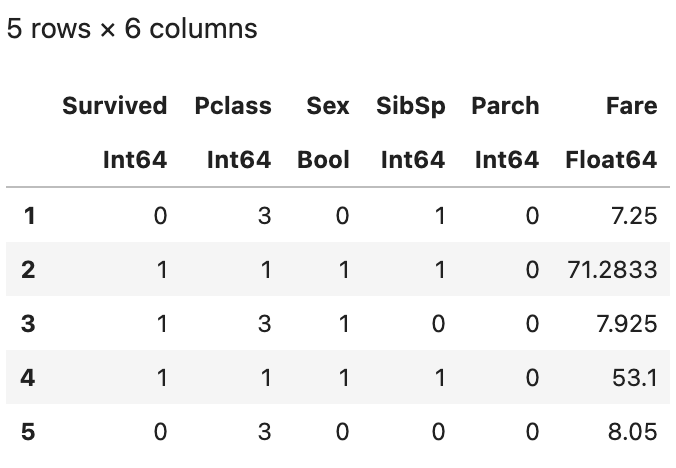Click the Sex column header
The width and height of the screenshot is (676, 468).
coord(328,106)
